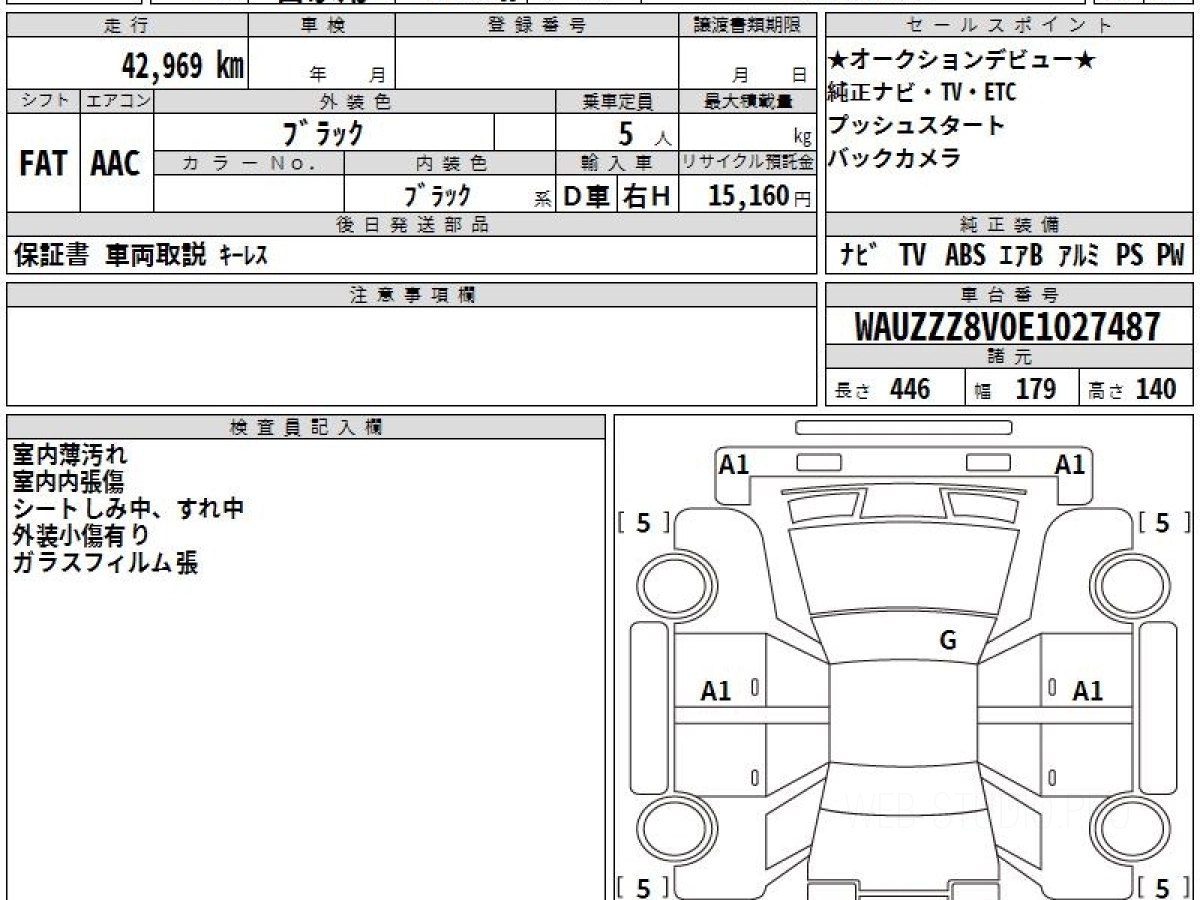Select the recycle deposit value 15,160円
The image size is (1200, 900).
(x=759, y=196)
